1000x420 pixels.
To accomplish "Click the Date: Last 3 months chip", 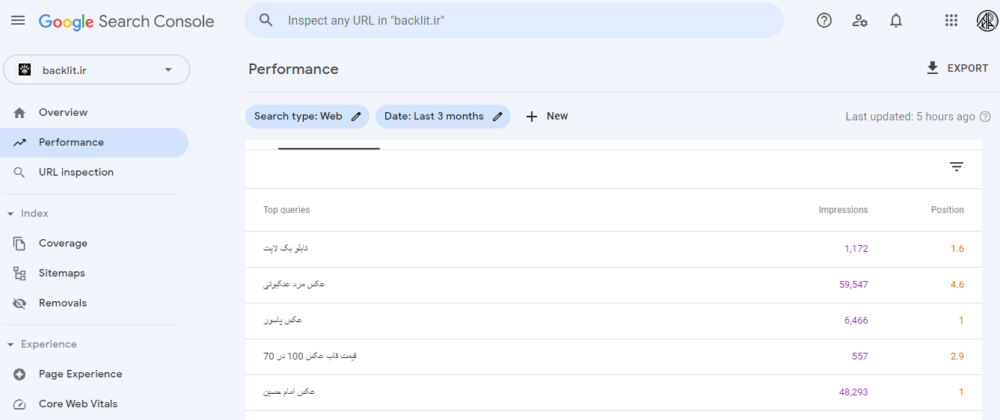I will [x=444, y=117].
